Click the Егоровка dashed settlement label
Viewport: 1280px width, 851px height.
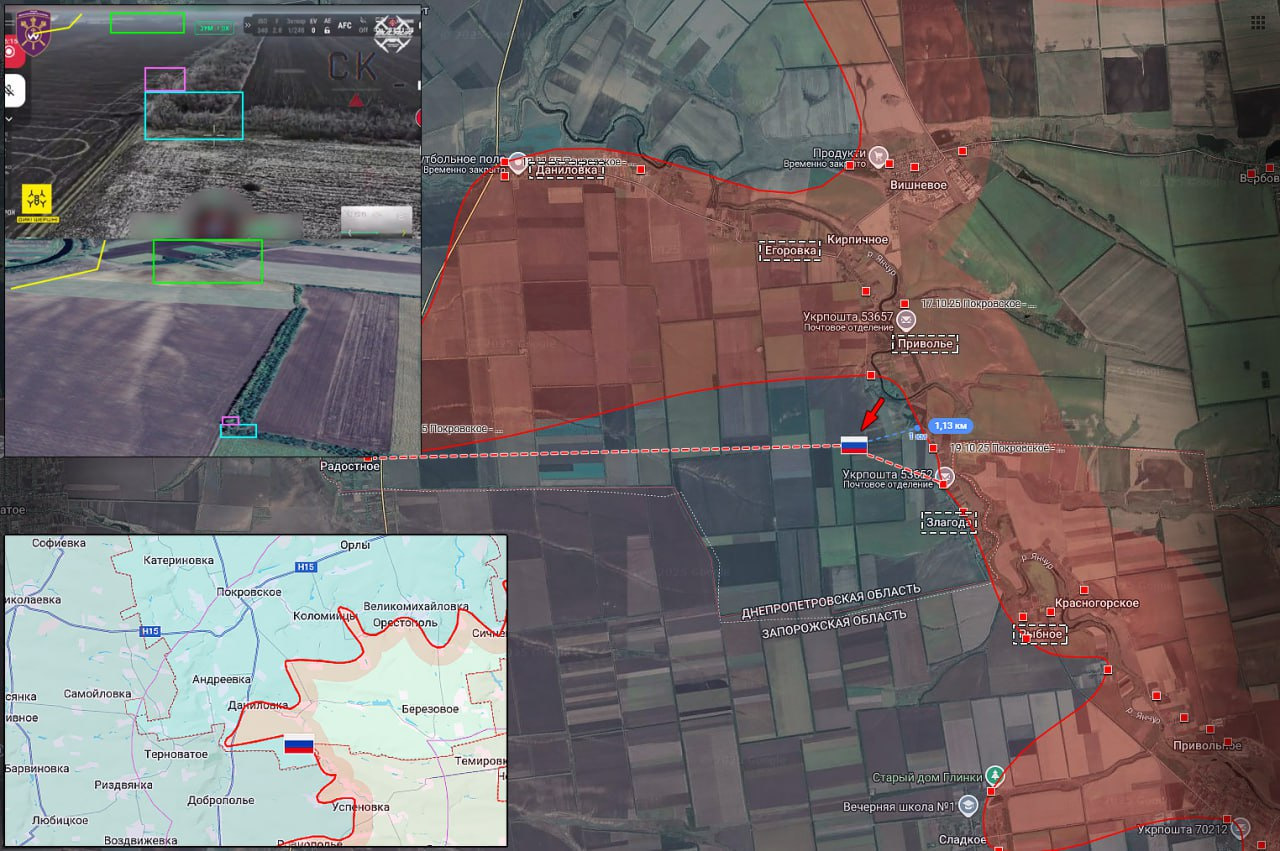[x=789, y=251]
